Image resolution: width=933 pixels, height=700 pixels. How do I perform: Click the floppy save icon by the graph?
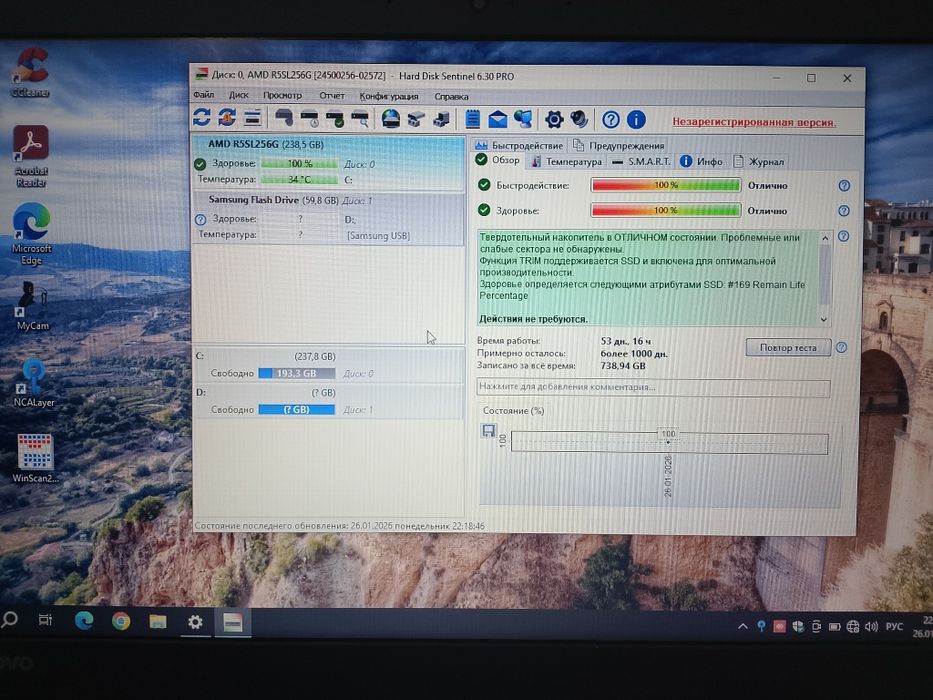click(x=489, y=430)
